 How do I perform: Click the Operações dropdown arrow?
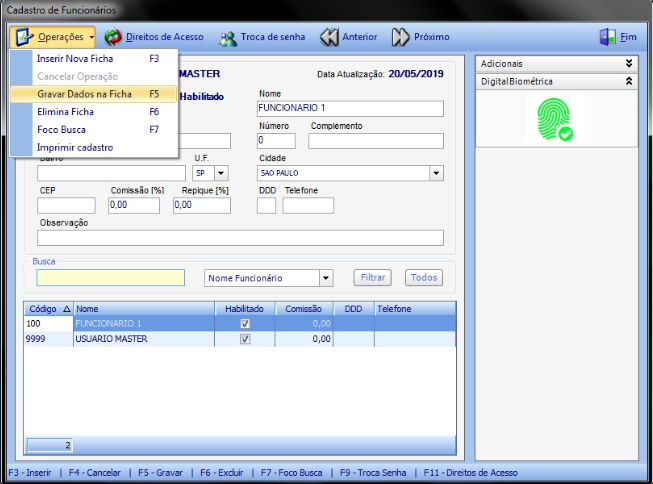tap(91, 37)
